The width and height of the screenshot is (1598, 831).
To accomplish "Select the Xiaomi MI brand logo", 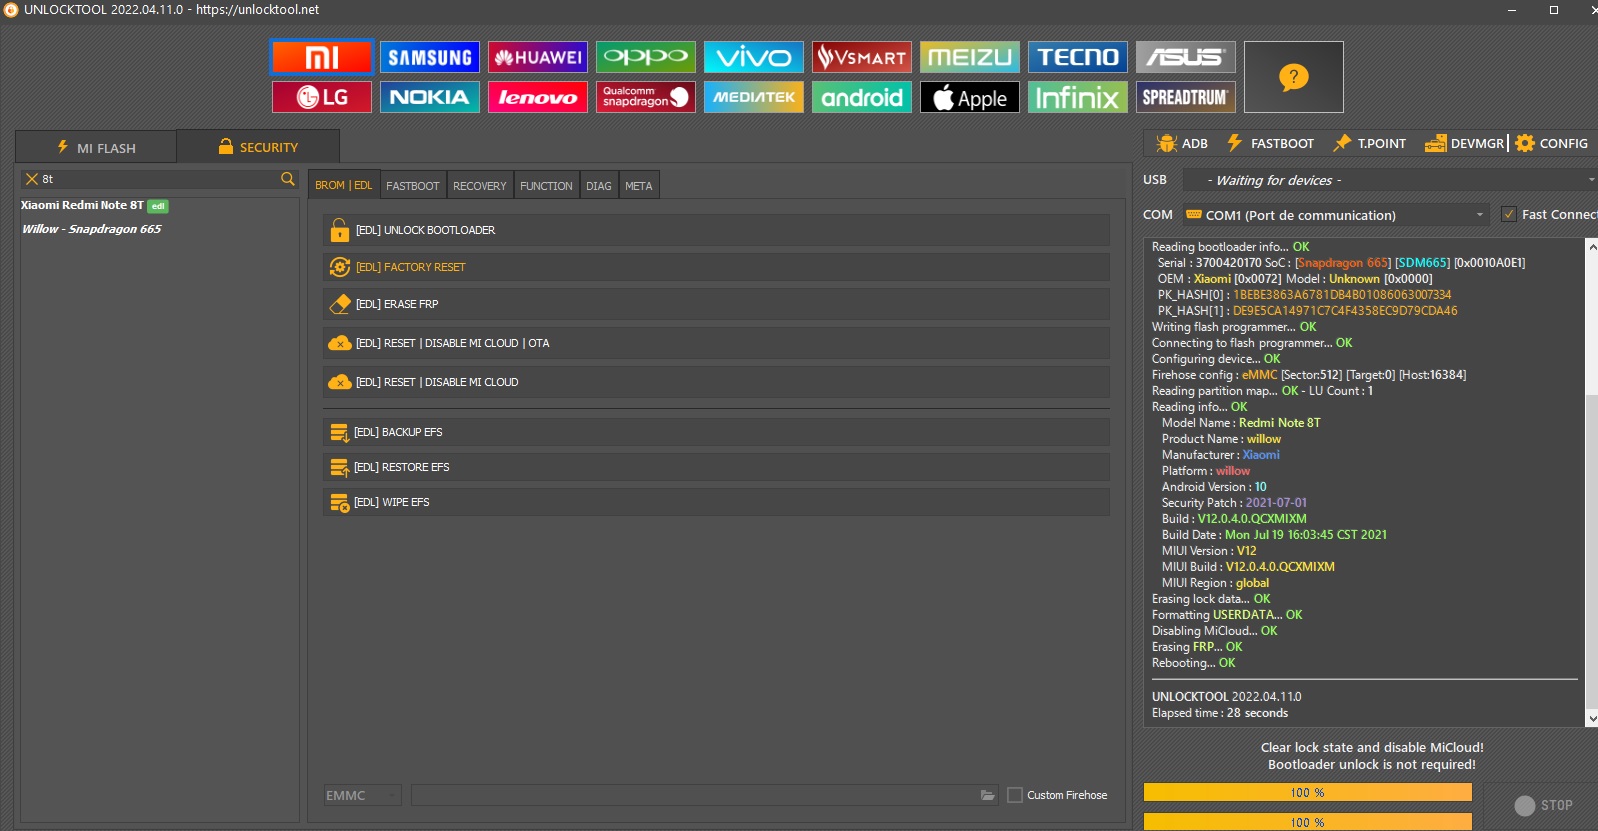I will pyautogui.click(x=322, y=57).
